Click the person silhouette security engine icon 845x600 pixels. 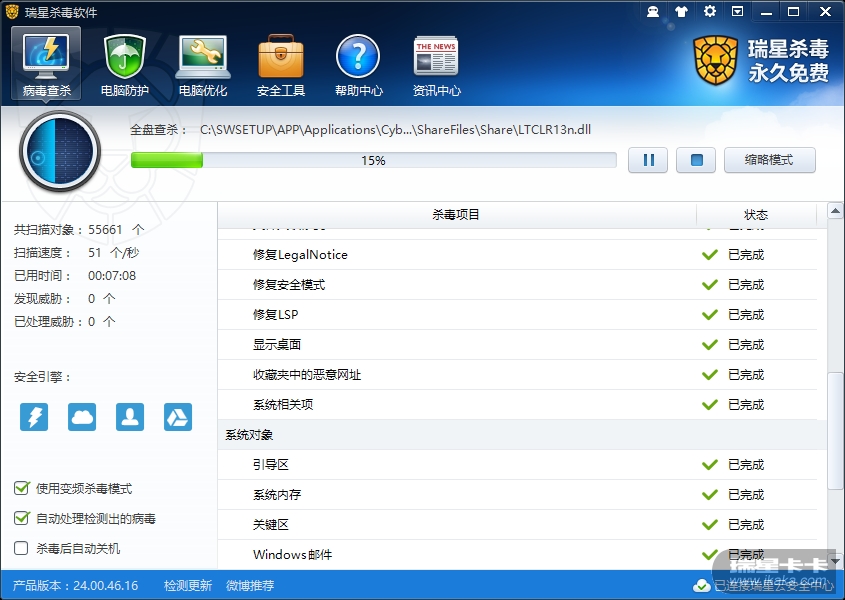[x=130, y=417]
